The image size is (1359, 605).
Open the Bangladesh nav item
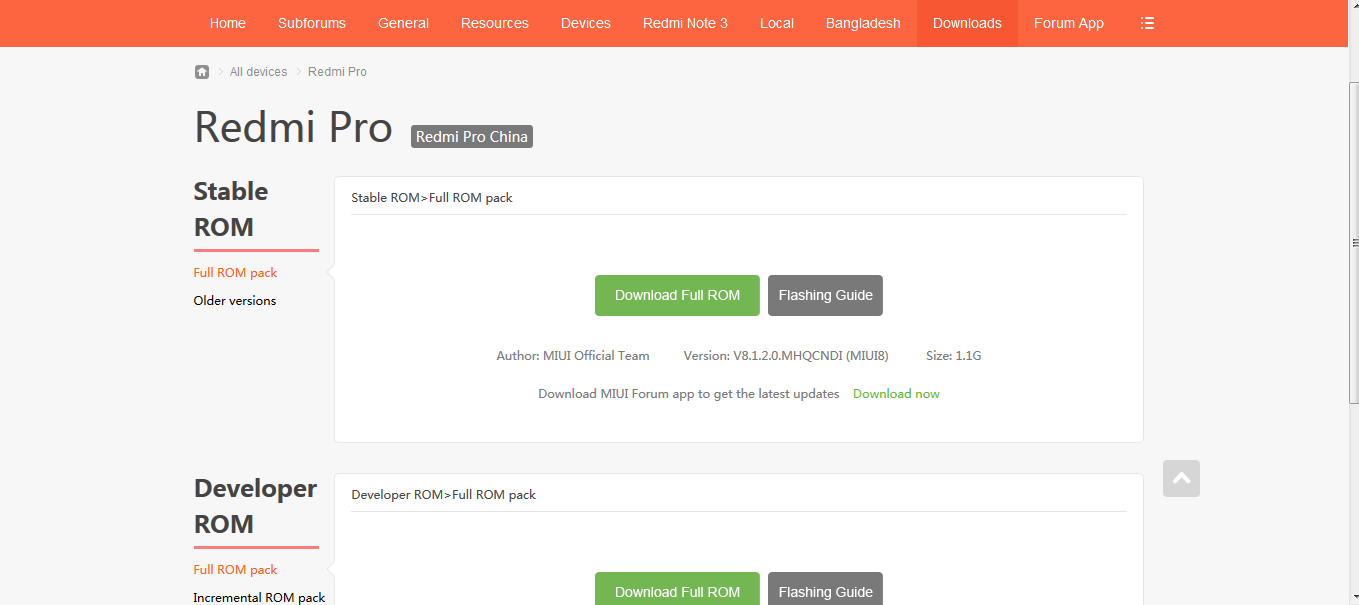coord(863,23)
